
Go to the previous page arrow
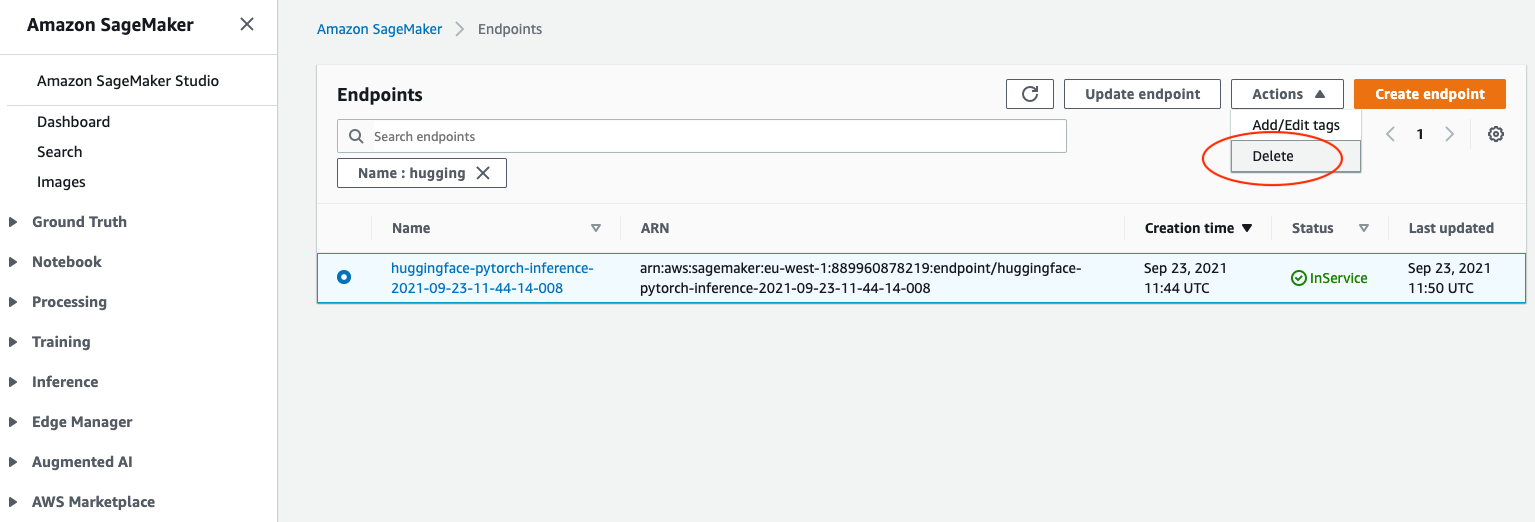[x=1390, y=134]
